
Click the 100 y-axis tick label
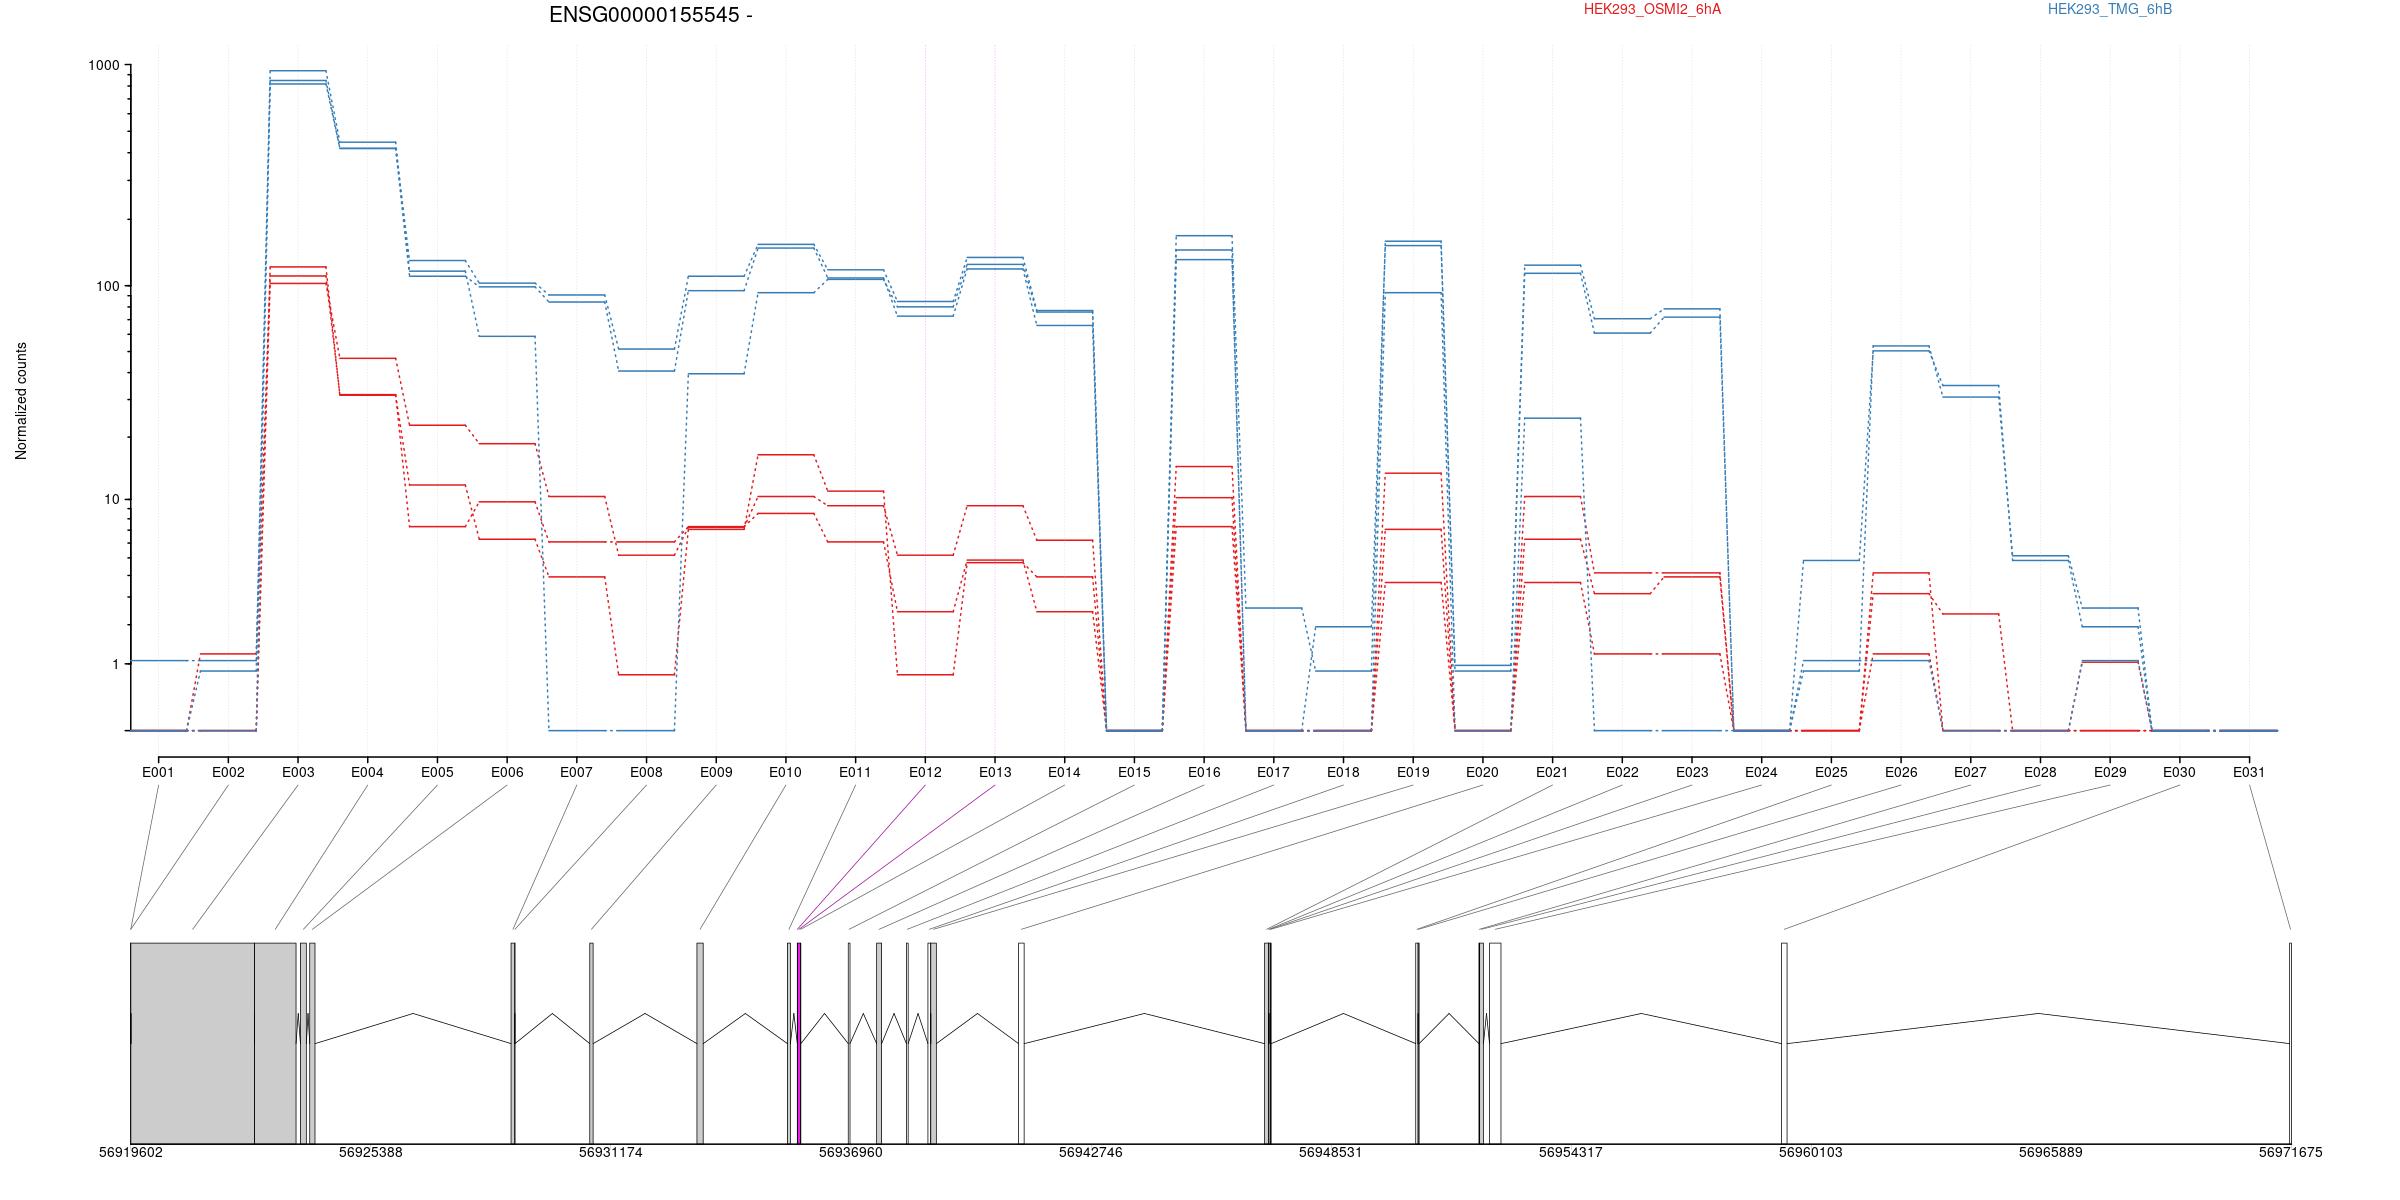(107, 286)
